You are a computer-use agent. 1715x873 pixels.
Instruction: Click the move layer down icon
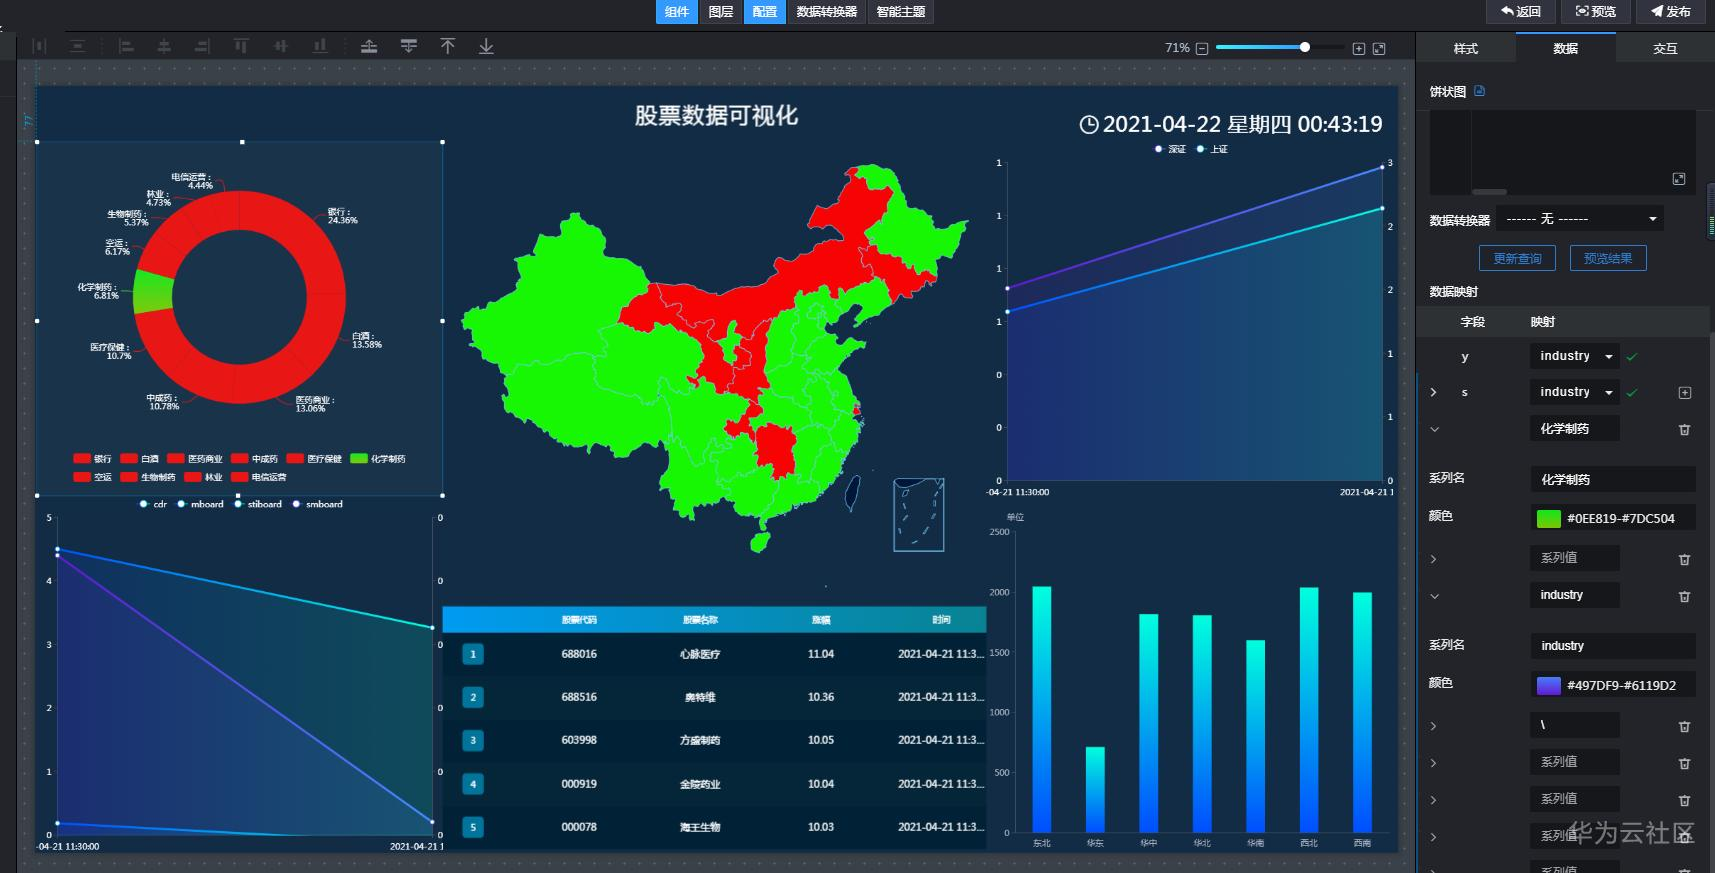point(408,46)
